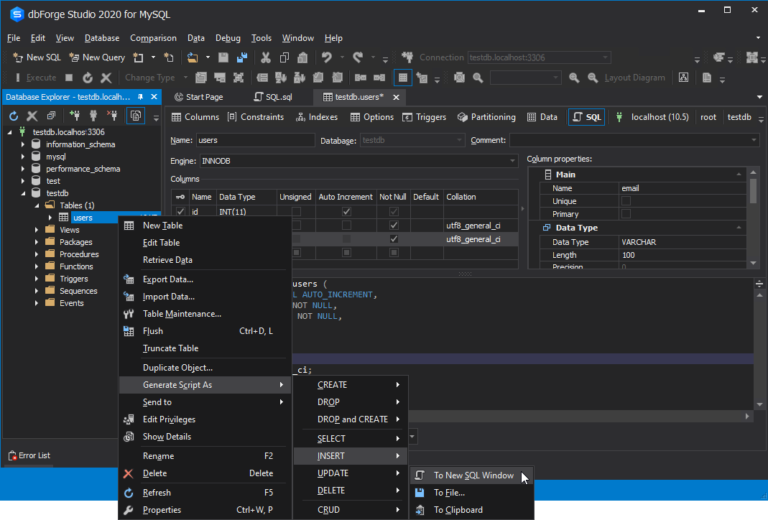
Task: Click the Cut scissors icon in toolbar
Action: 267,58
